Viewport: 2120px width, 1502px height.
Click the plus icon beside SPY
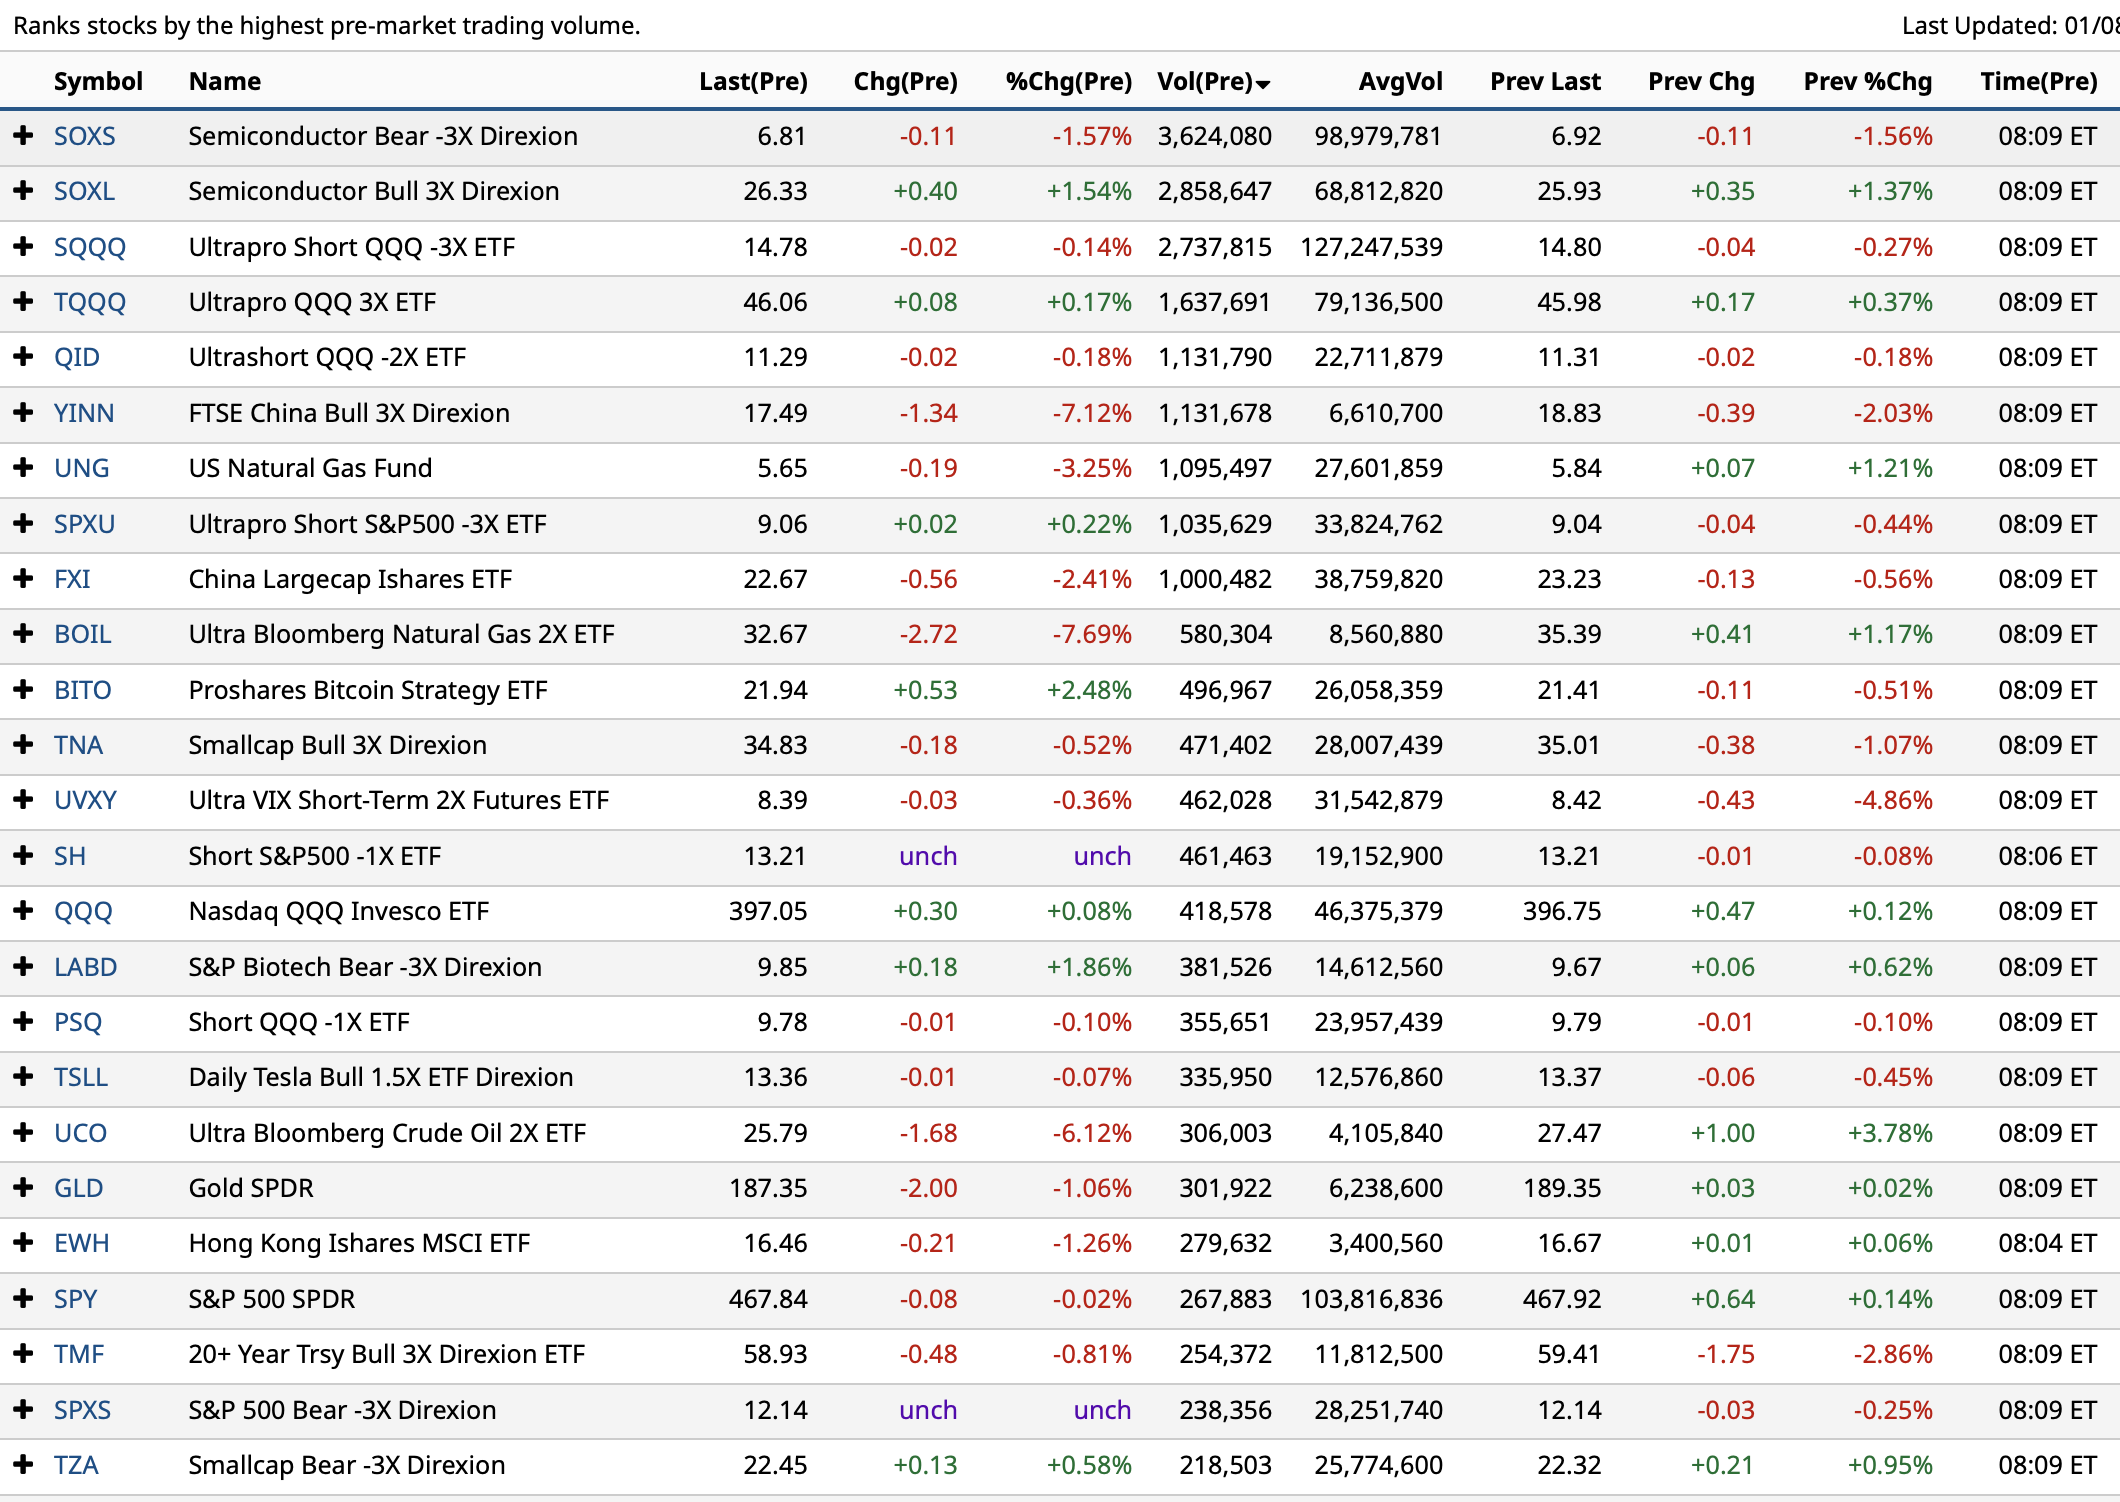pyautogui.click(x=23, y=1298)
